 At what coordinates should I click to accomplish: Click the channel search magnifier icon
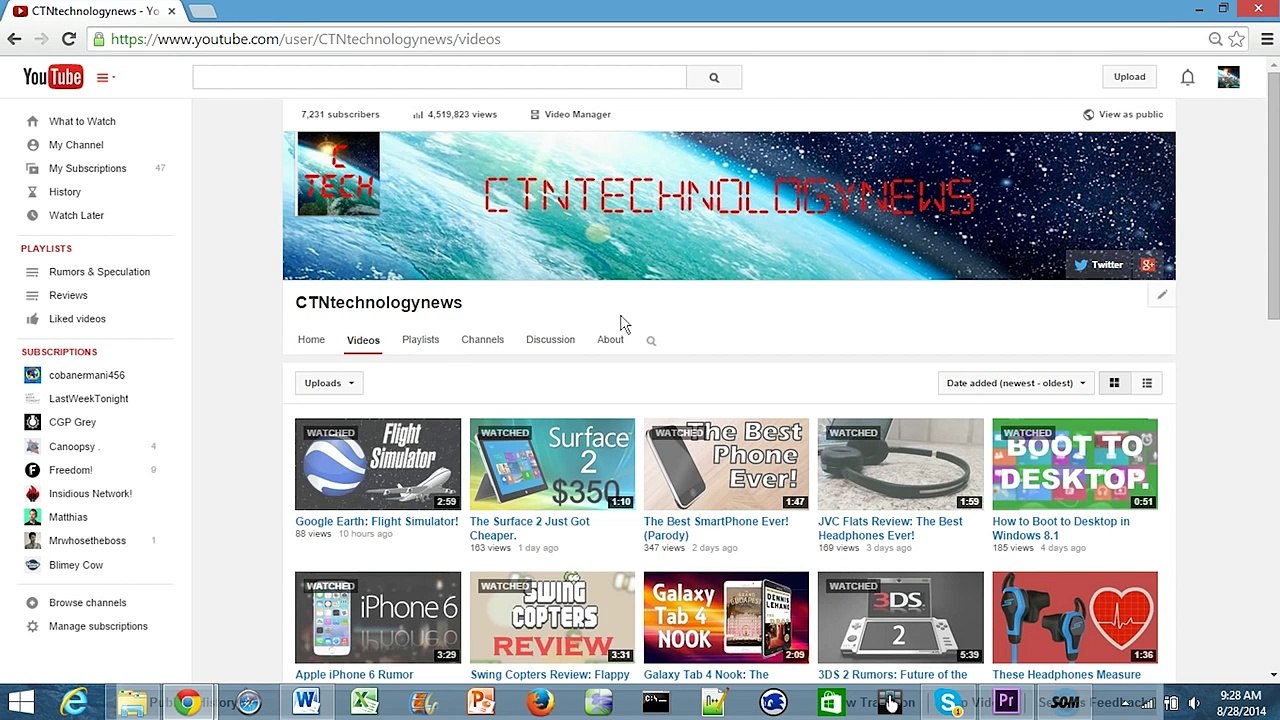651,341
